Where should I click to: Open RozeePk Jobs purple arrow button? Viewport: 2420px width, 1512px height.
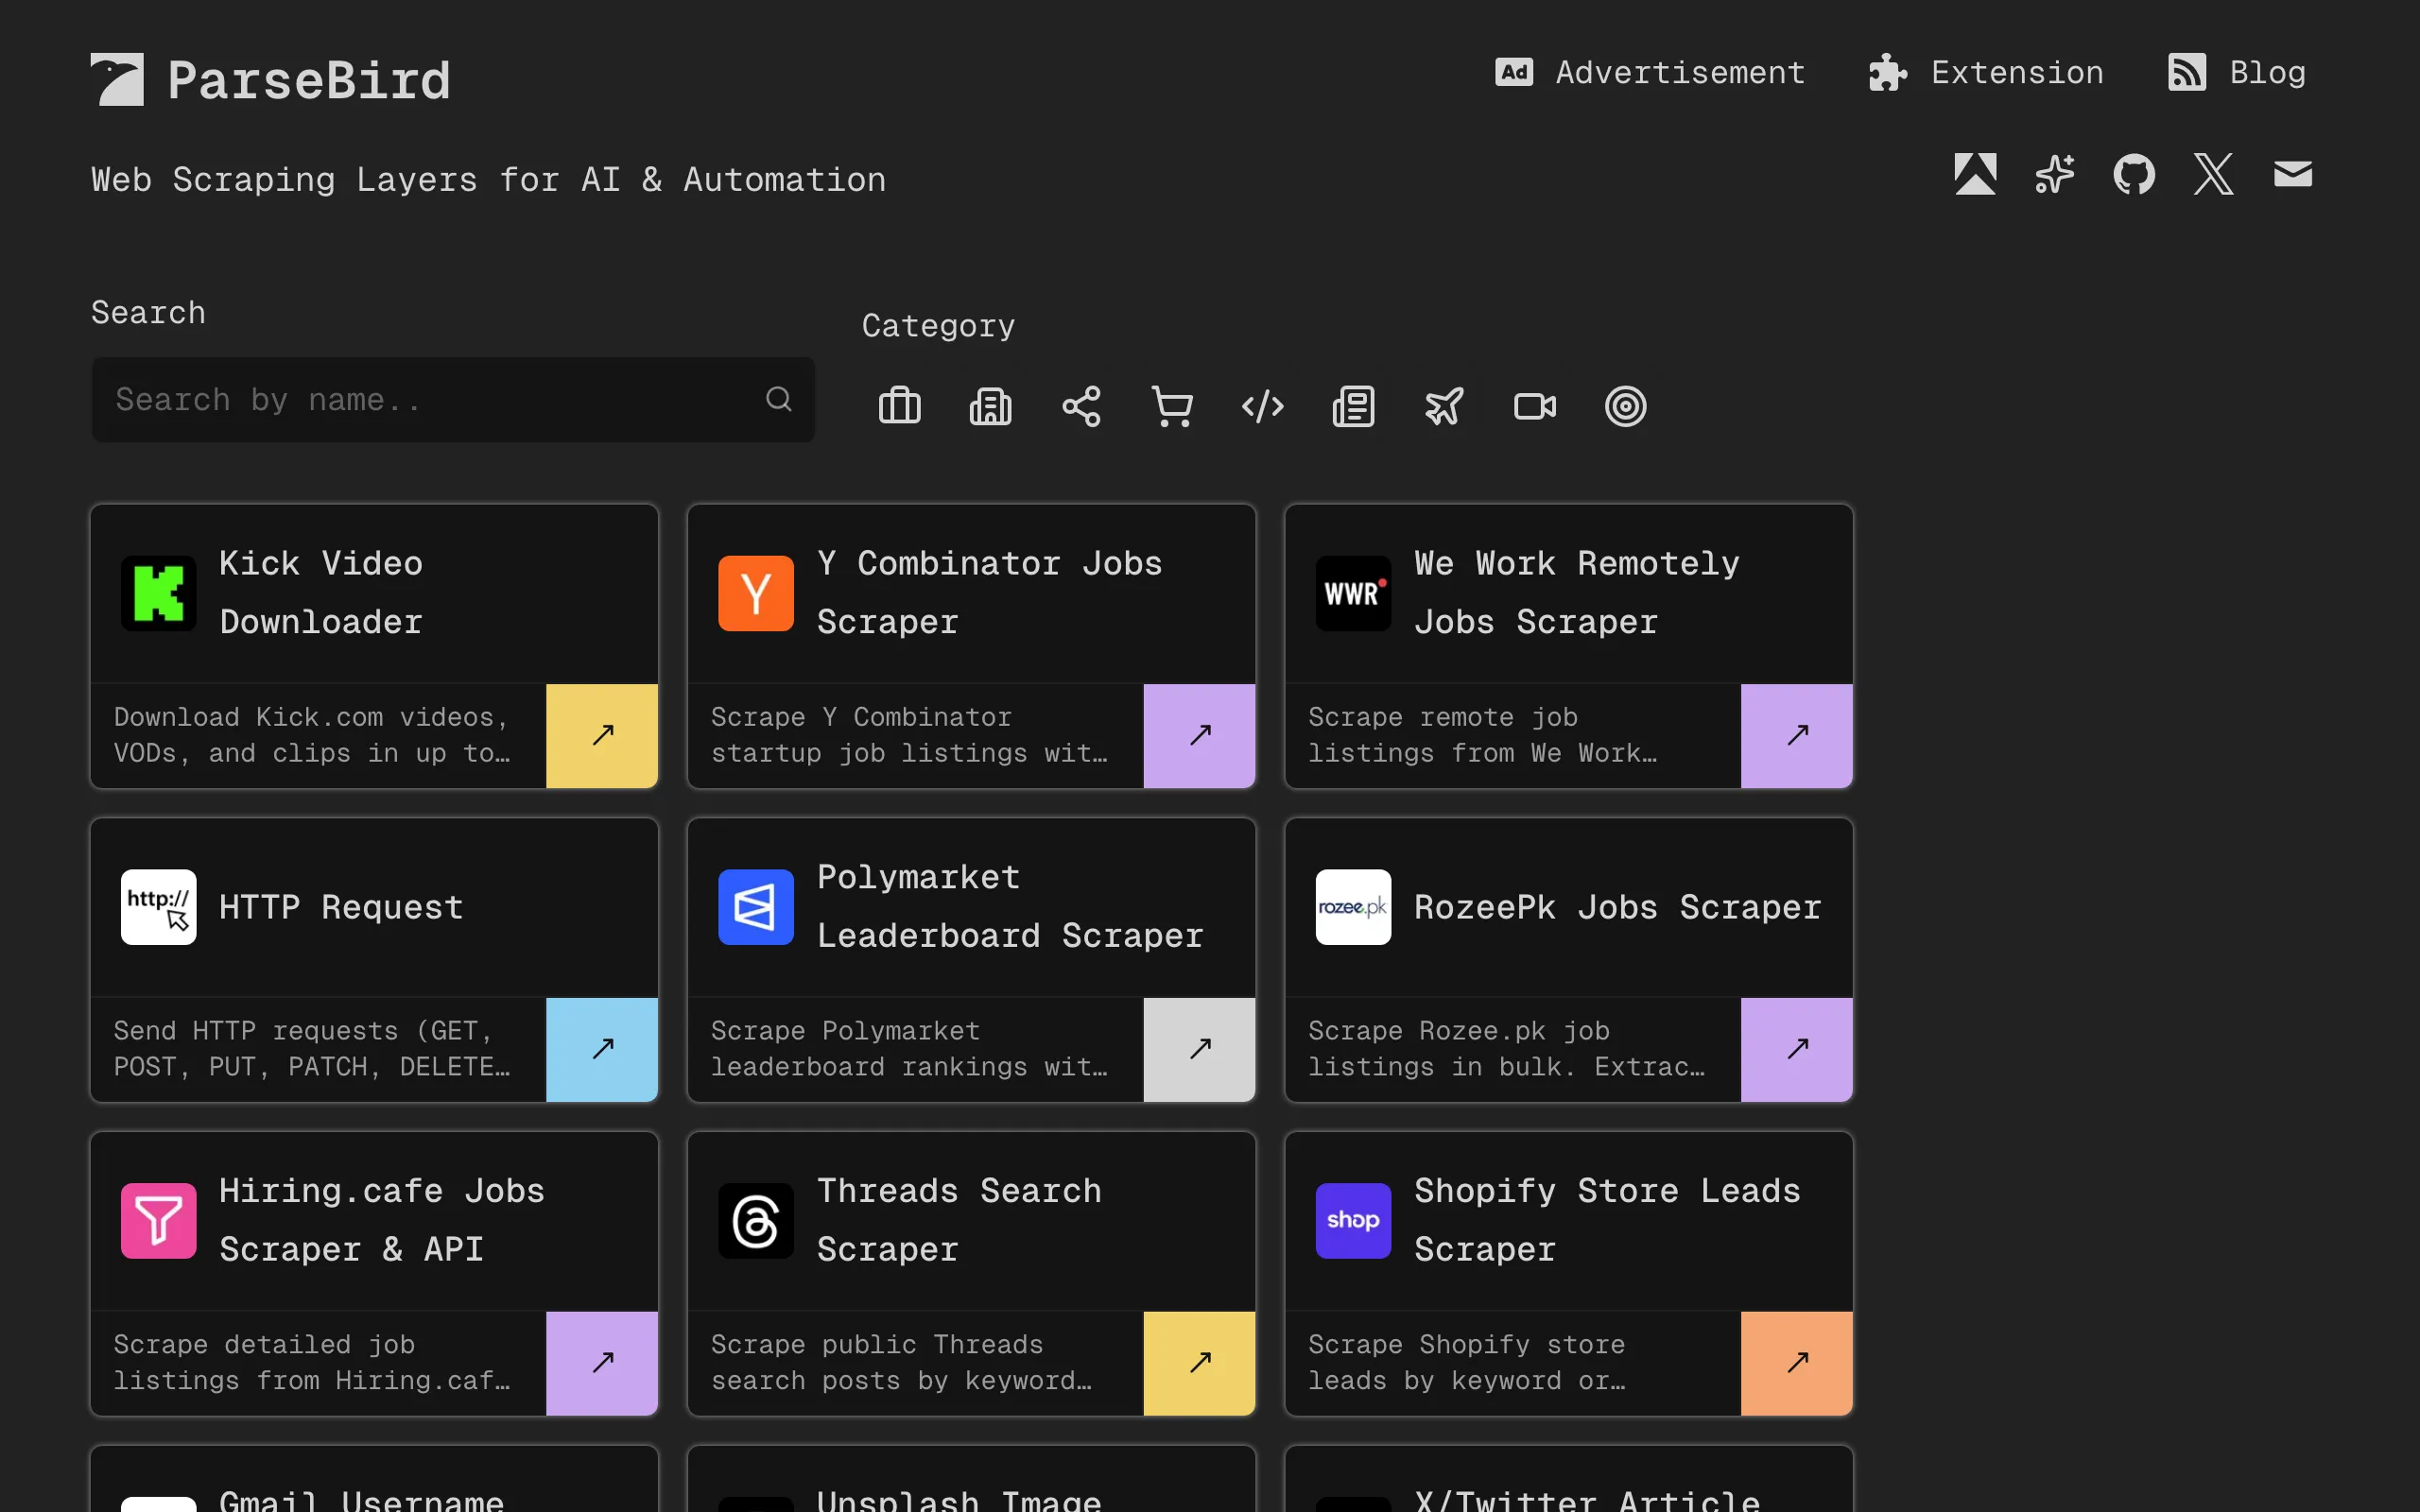tap(1797, 1049)
